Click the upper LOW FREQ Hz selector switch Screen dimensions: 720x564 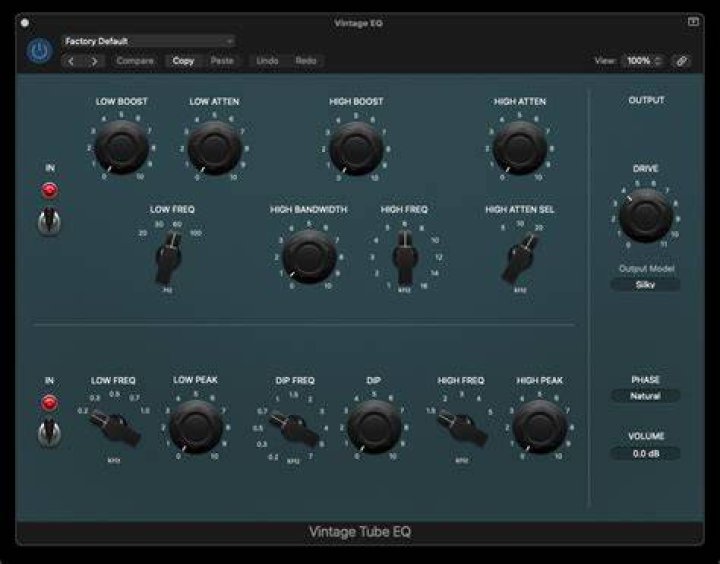[x=169, y=258]
